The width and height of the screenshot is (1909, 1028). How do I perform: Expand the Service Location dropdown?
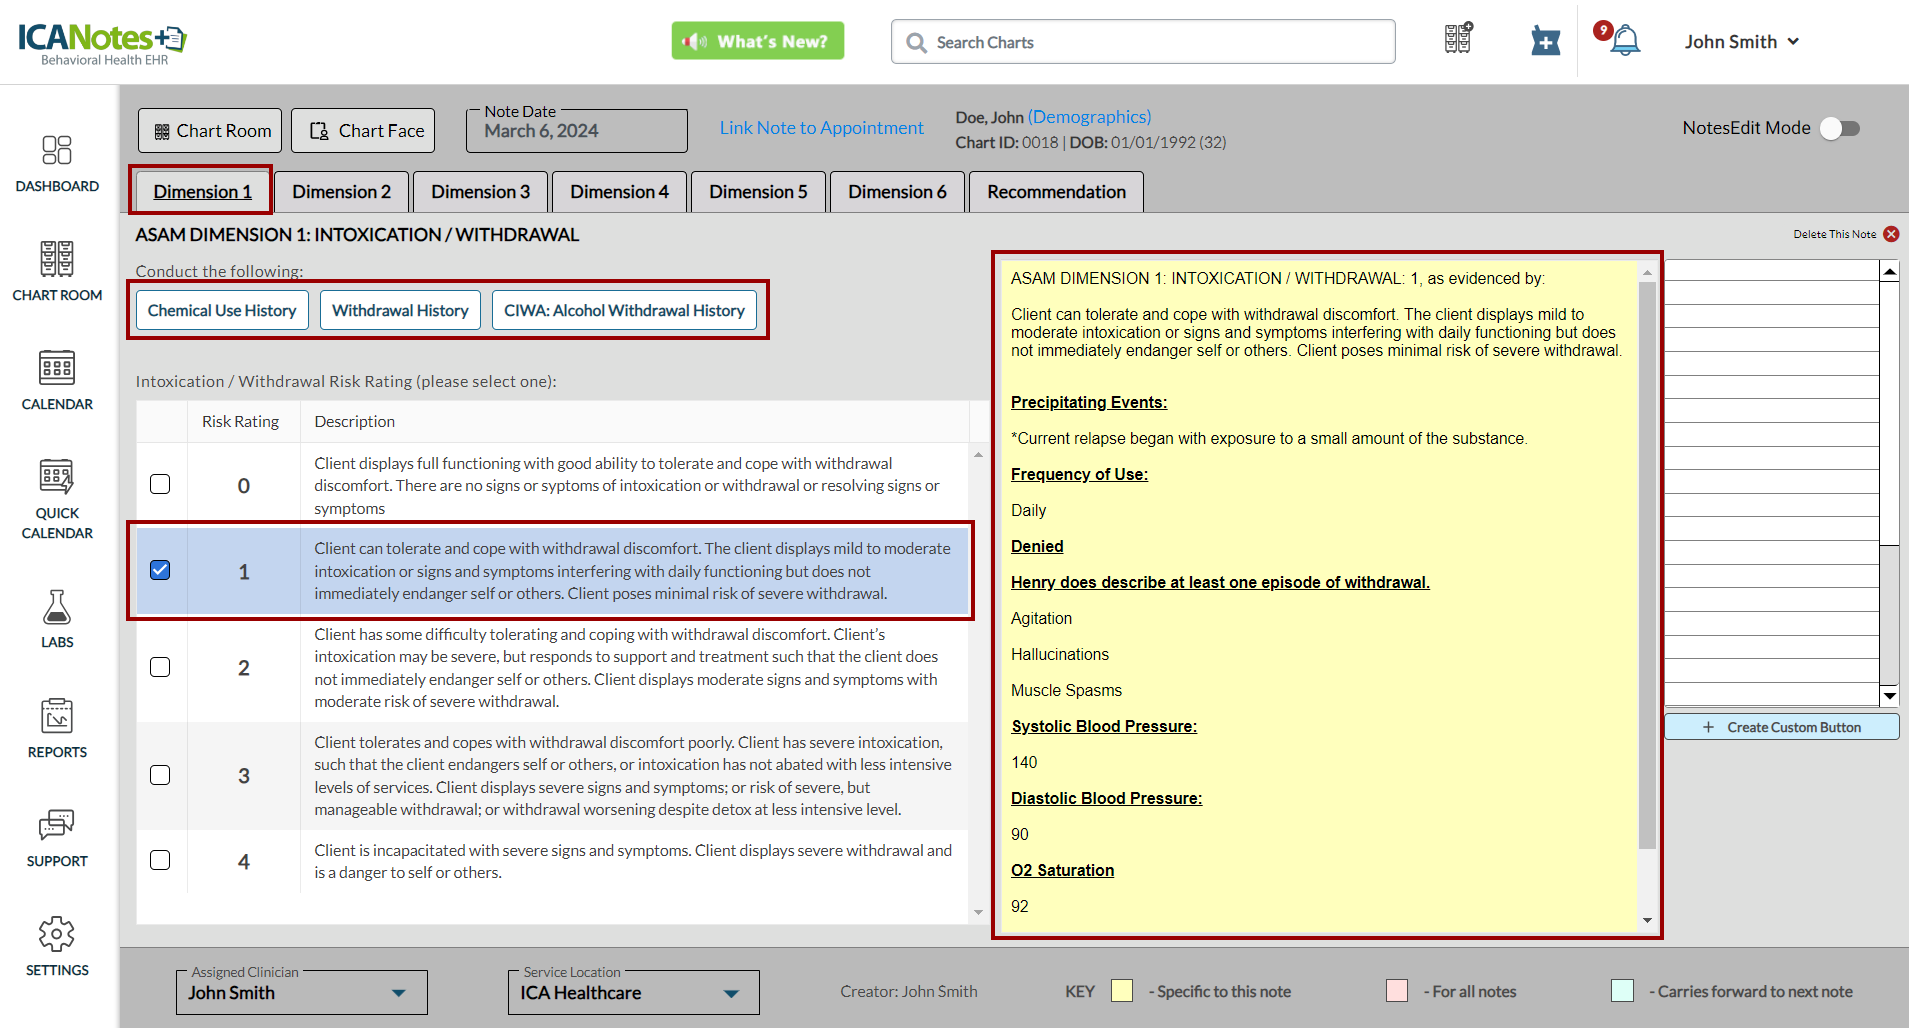(731, 993)
